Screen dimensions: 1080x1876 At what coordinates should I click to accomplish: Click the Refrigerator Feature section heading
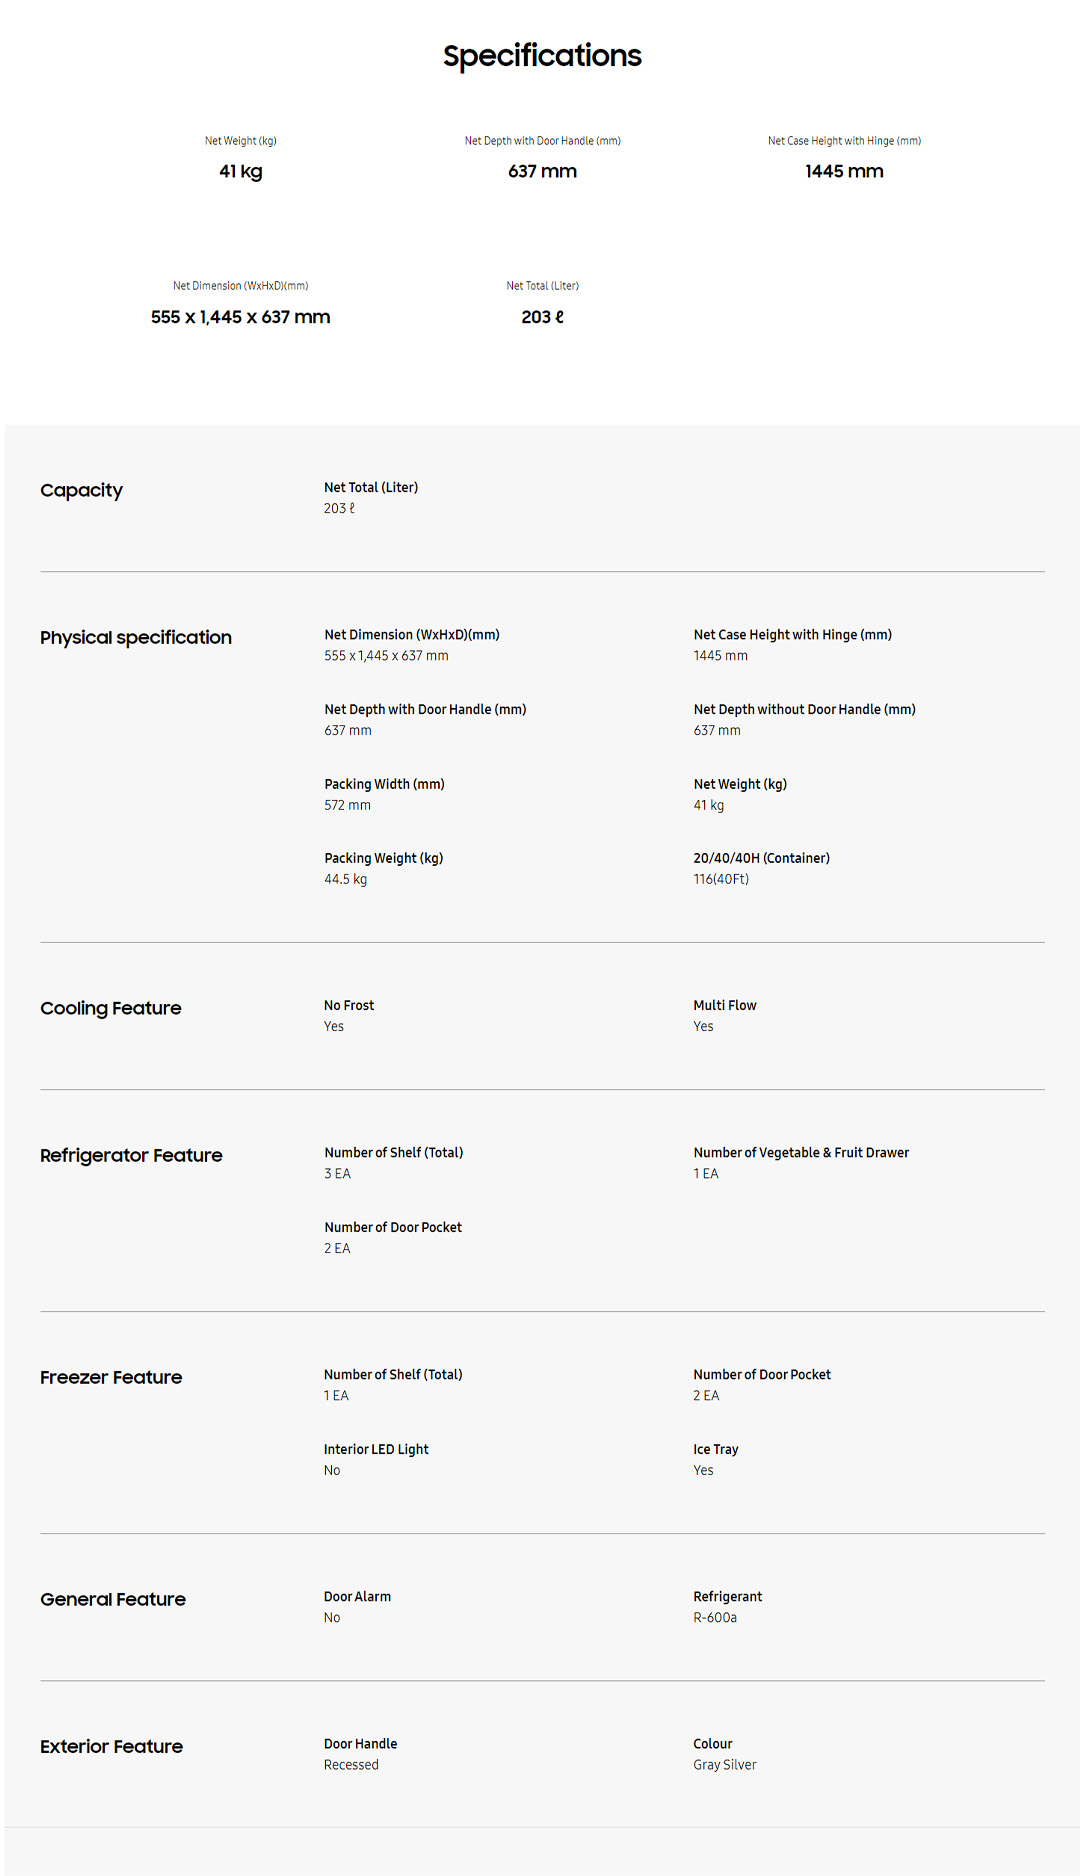coord(131,1155)
